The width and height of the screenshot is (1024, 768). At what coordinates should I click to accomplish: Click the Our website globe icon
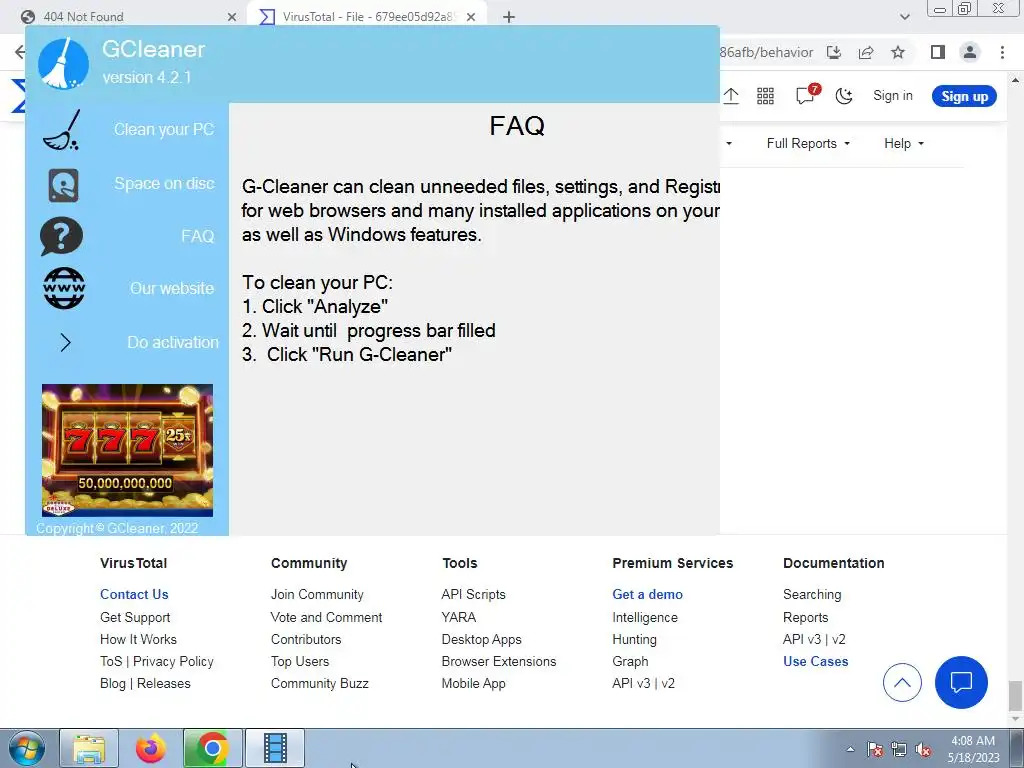[64, 289]
